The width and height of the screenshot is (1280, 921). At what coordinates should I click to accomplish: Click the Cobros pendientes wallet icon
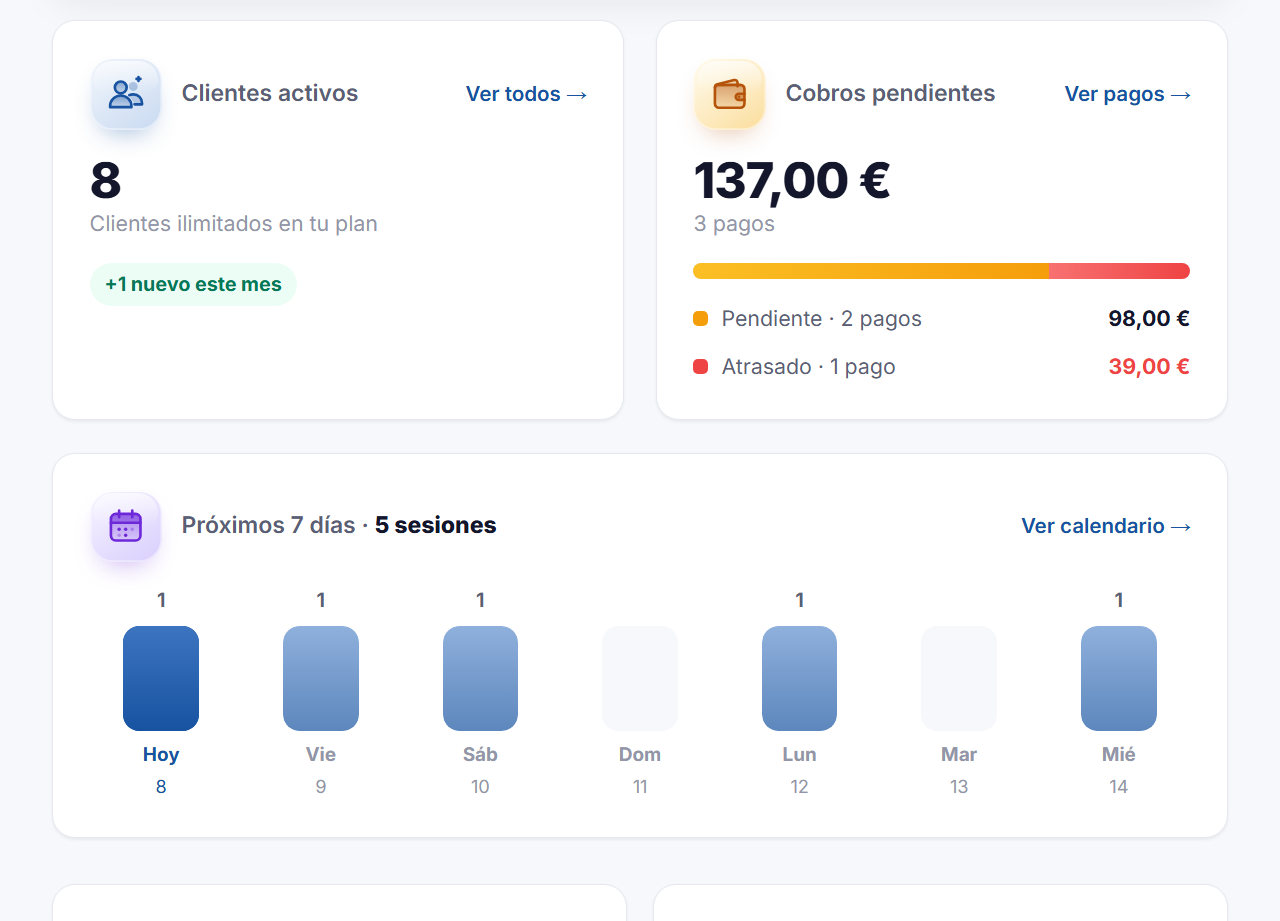(729, 94)
